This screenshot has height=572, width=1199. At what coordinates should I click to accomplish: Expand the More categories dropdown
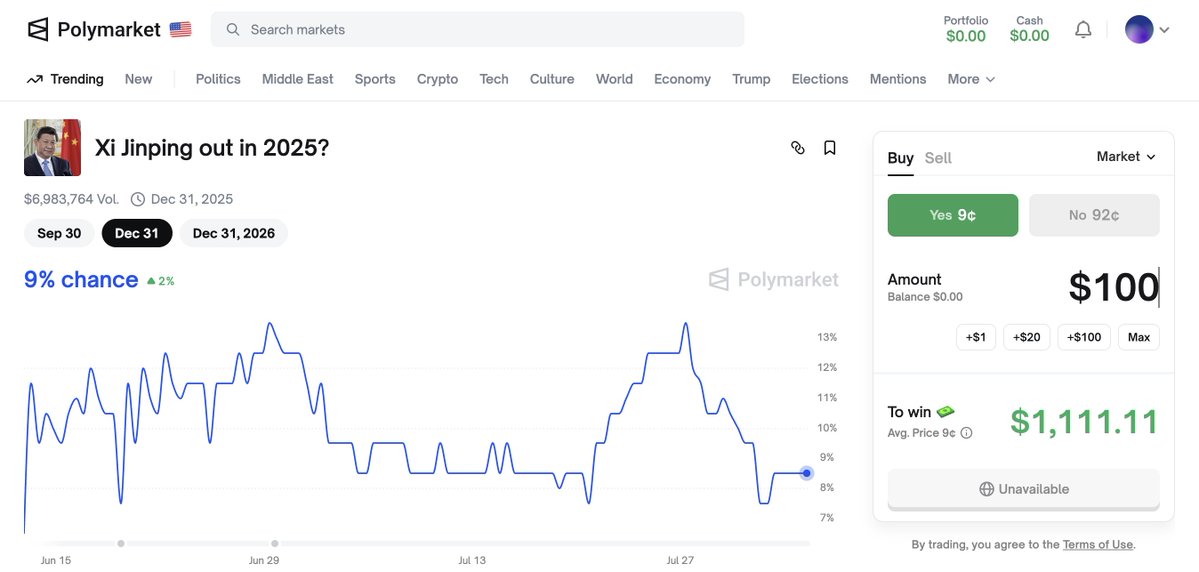click(x=971, y=80)
